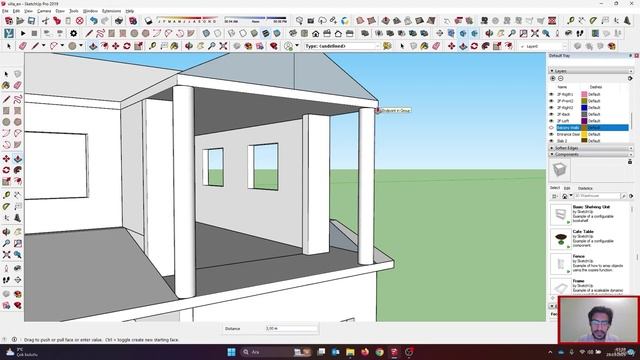Hide the 2F-Front2 layer eye
The width and height of the screenshot is (640, 360).
[x=551, y=101]
